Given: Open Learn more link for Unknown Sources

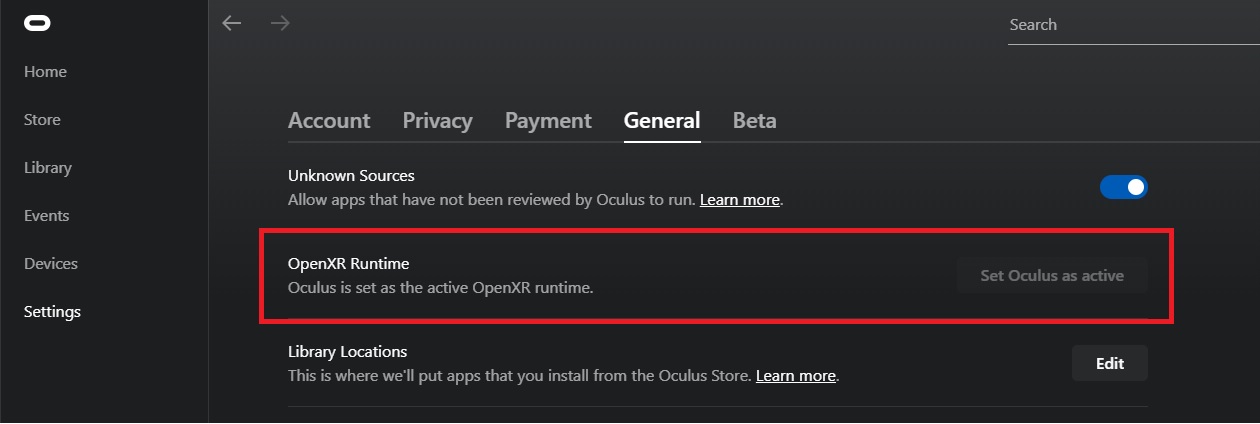Looking at the screenshot, I should pyautogui.click(x=740, y=200).
